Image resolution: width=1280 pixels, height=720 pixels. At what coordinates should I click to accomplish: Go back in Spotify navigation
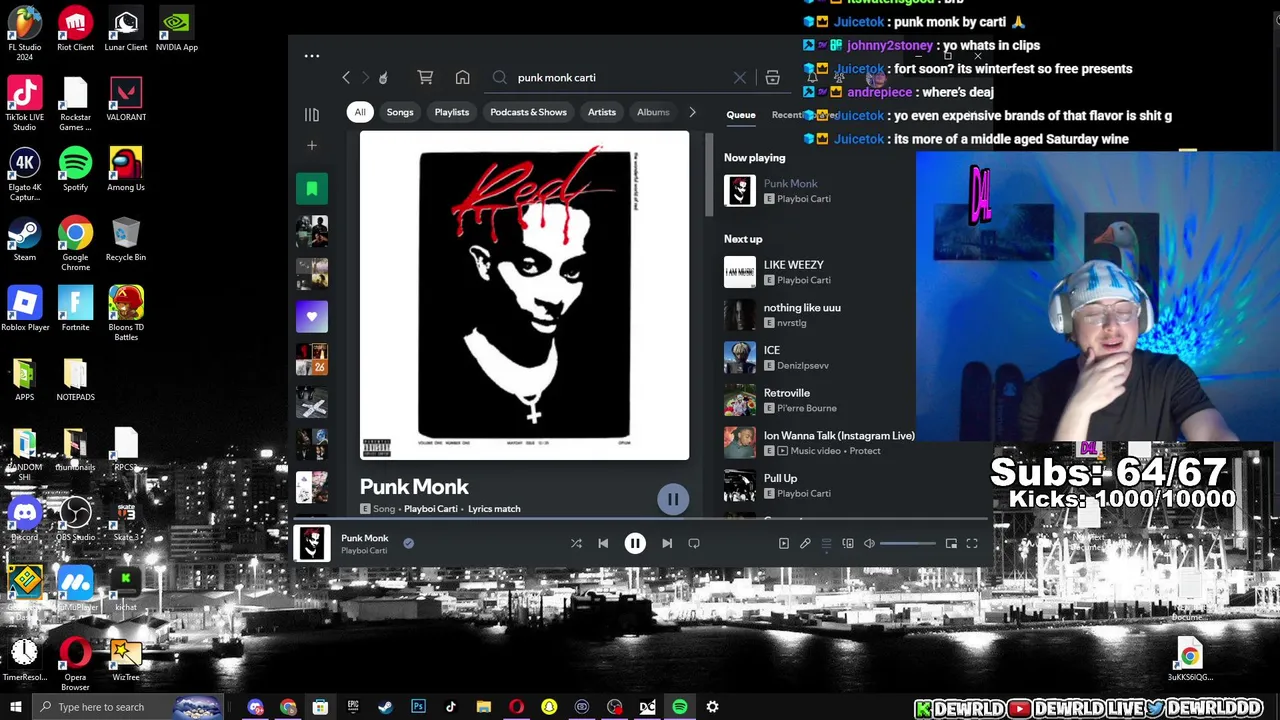pyautogui.click(x=346, y=77)
